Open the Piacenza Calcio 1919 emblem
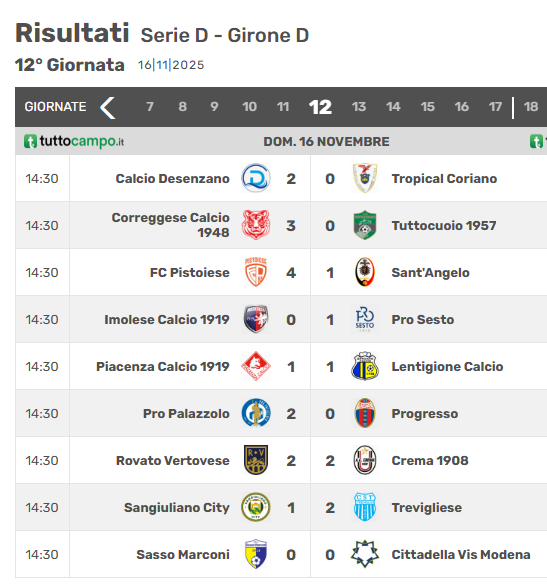The width and height of the screenshot is (547, 587). 256,366
